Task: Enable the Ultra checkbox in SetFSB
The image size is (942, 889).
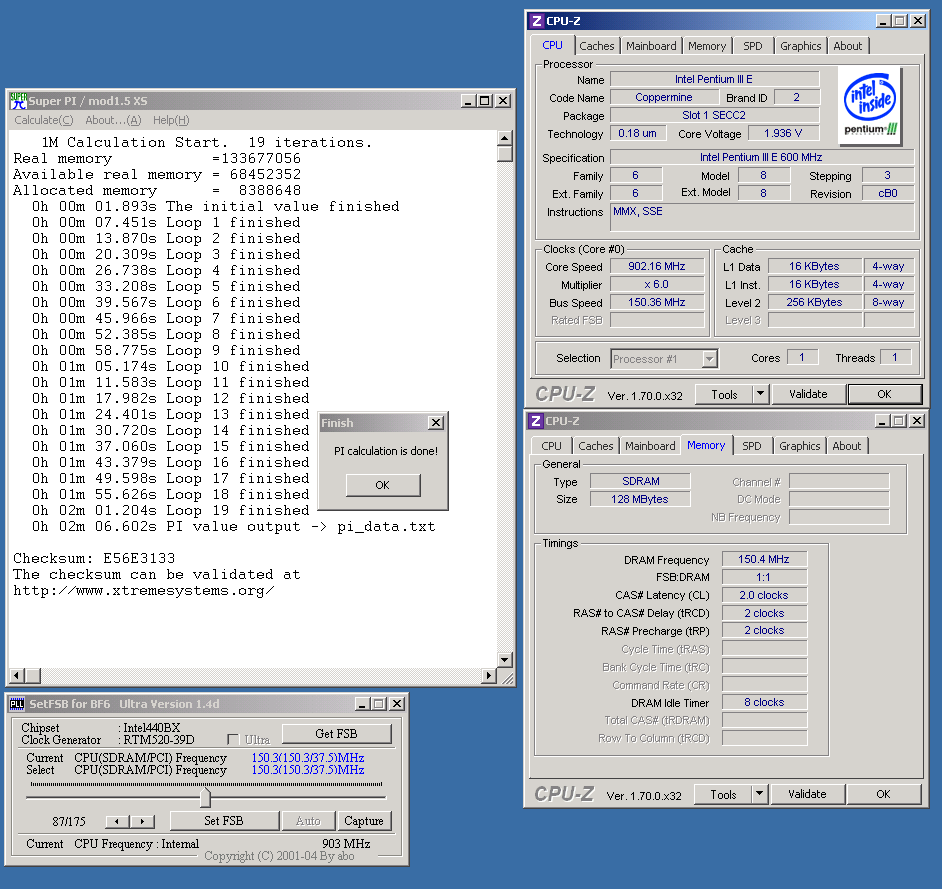Action: (x=233, y=739)
